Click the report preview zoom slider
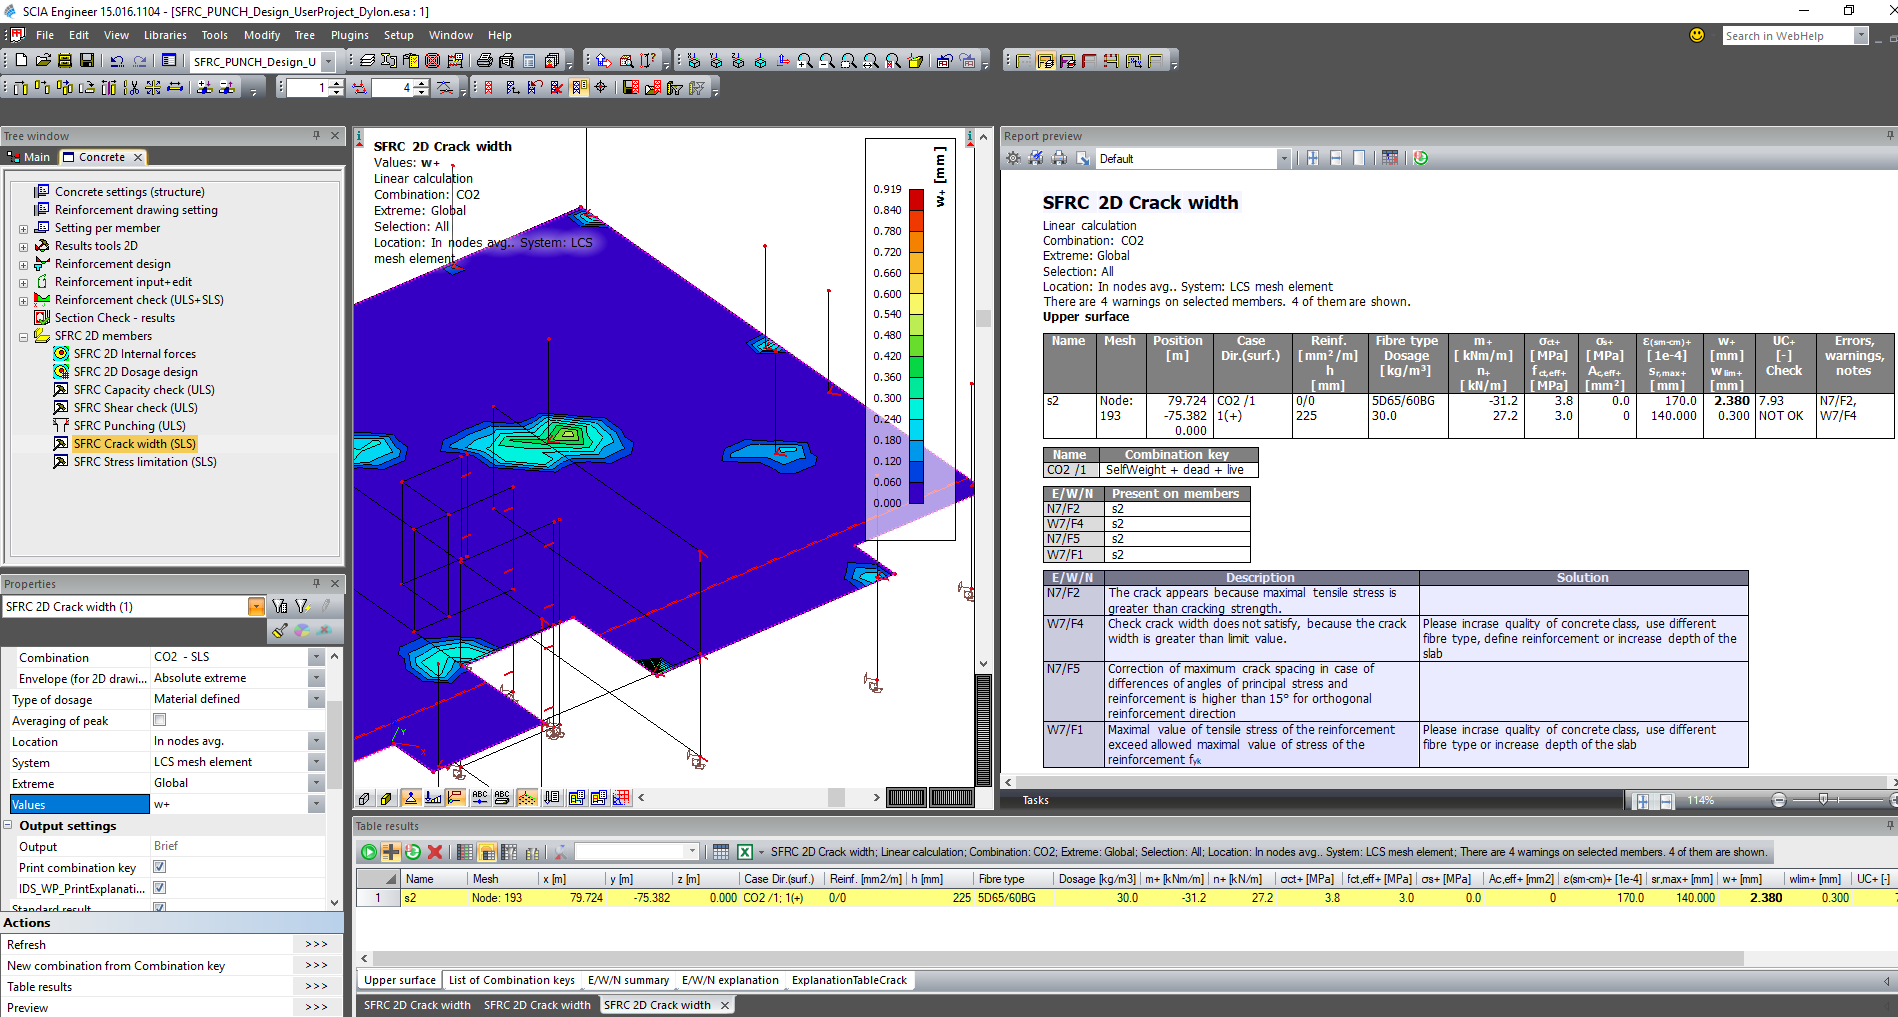The width and height of the screenshot is (1898, 1017). click(x=1823, y=800)
